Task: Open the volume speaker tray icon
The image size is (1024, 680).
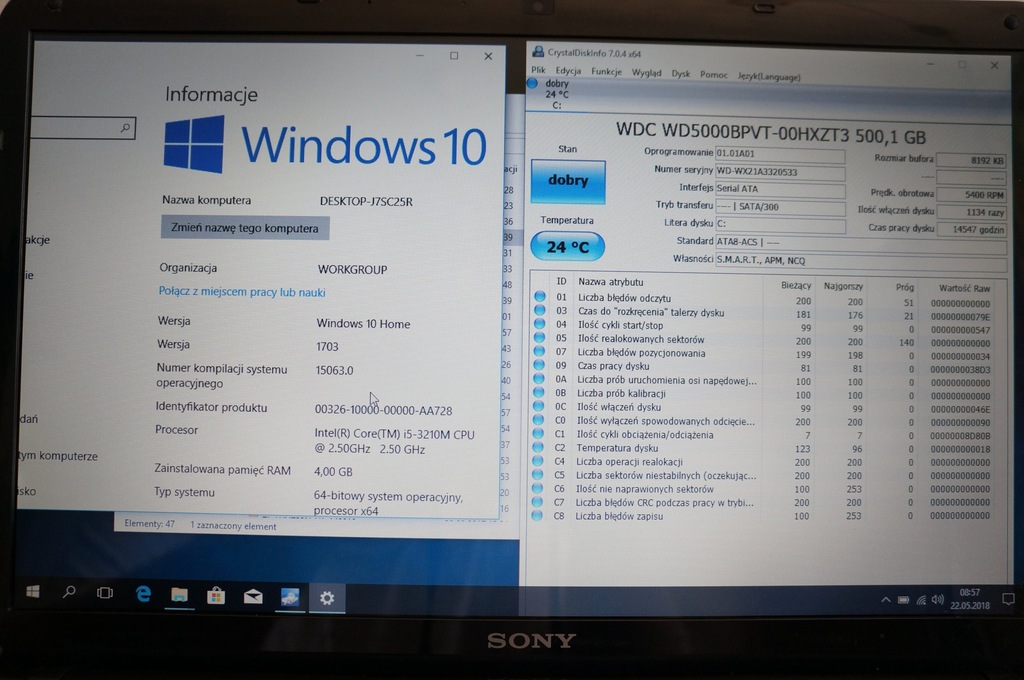Action: tap(938, 600)
